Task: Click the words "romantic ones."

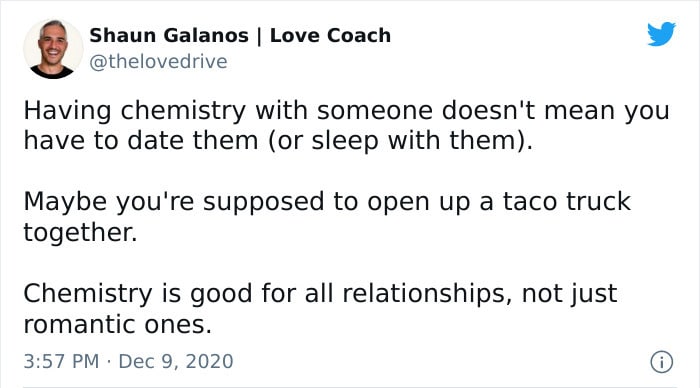Action: (x=117, y=325)
